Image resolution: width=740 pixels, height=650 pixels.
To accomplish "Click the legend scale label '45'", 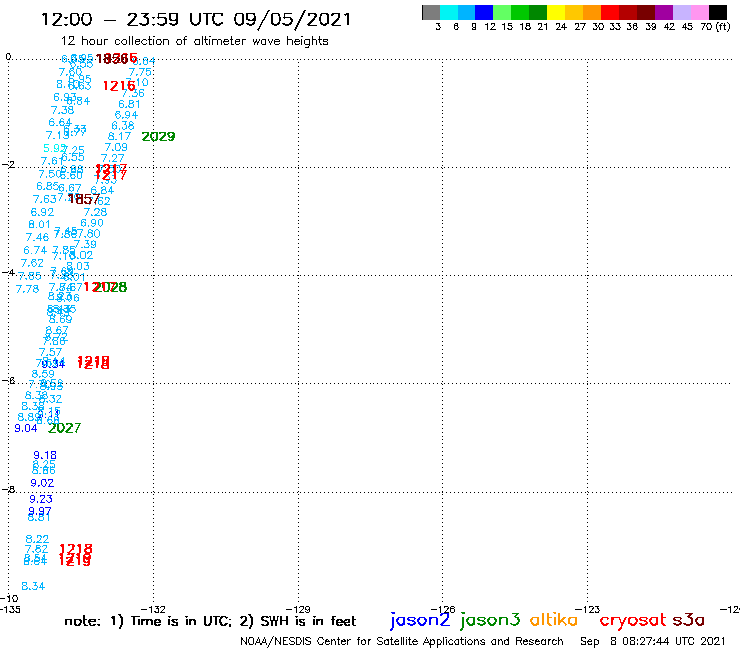I will point(687,26).
